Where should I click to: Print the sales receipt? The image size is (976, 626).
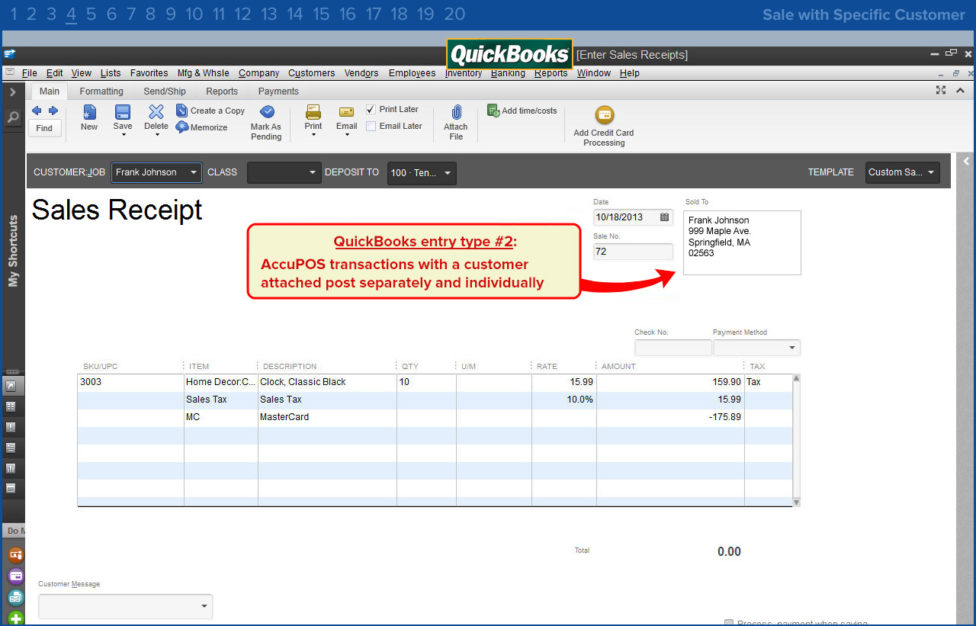[x=313, y=117]
